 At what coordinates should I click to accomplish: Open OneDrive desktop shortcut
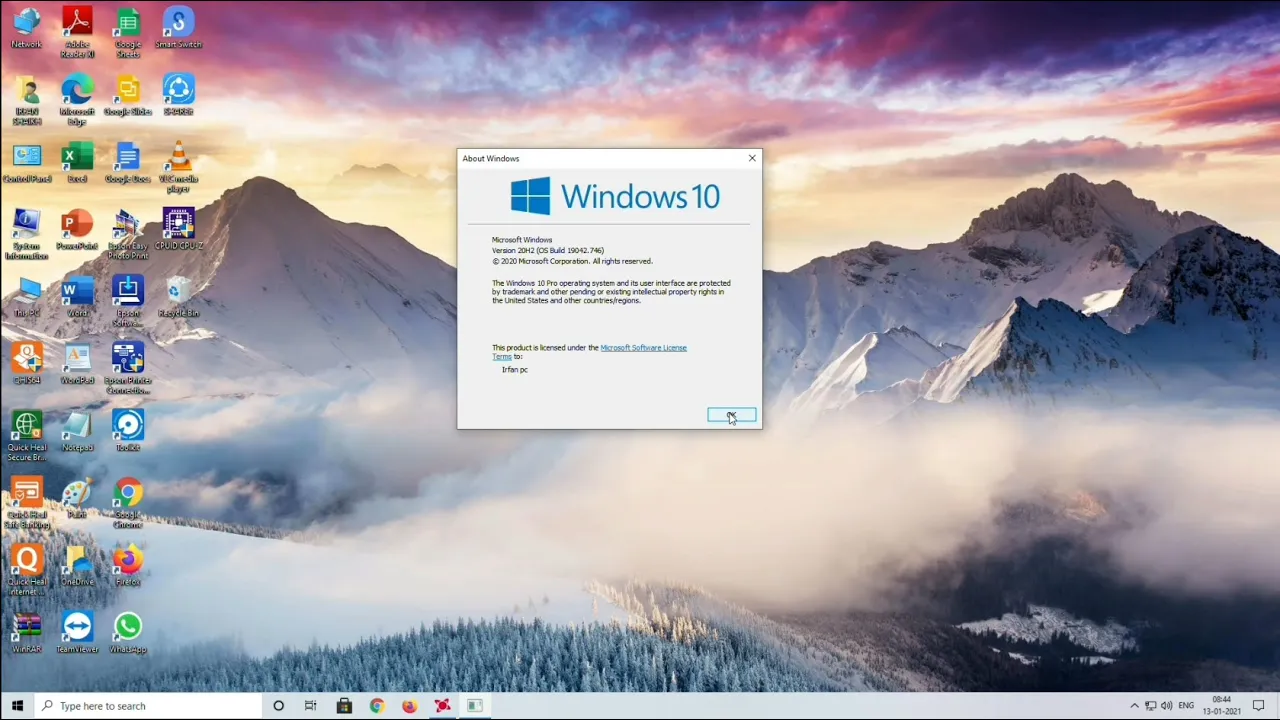point(77,565)
